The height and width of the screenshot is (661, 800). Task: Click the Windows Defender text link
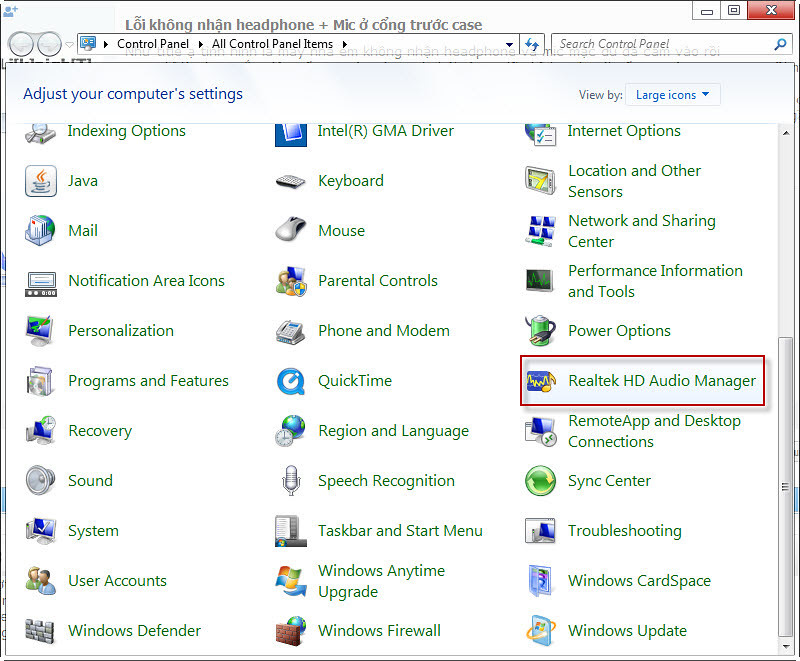click(135, 631)
